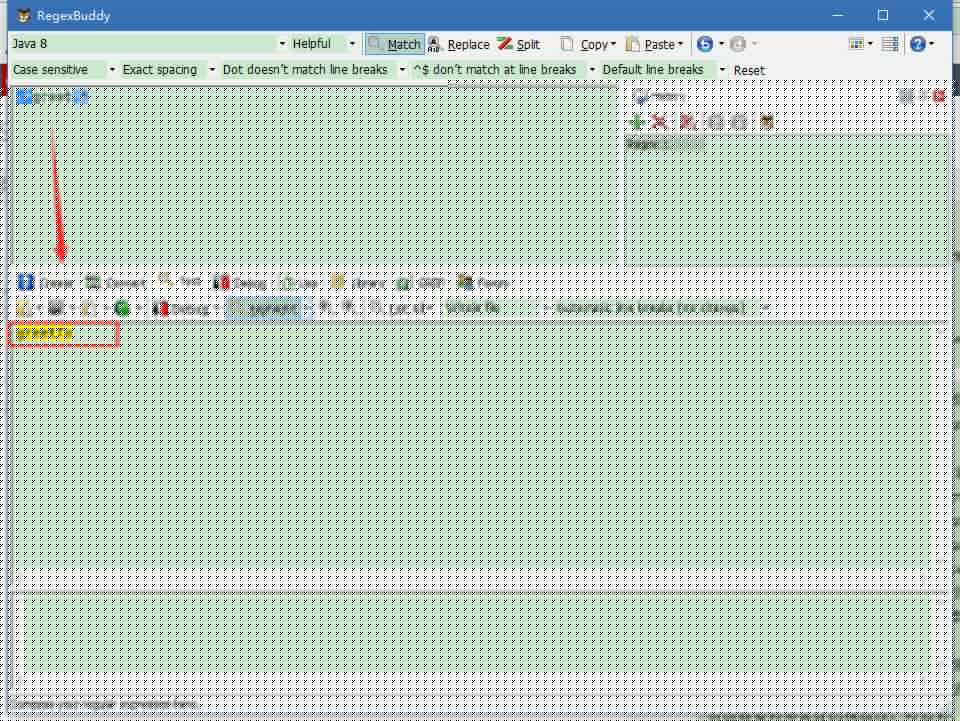Open the blue Help icon
This screenshot has height=721, width=960.
(917, 44)
